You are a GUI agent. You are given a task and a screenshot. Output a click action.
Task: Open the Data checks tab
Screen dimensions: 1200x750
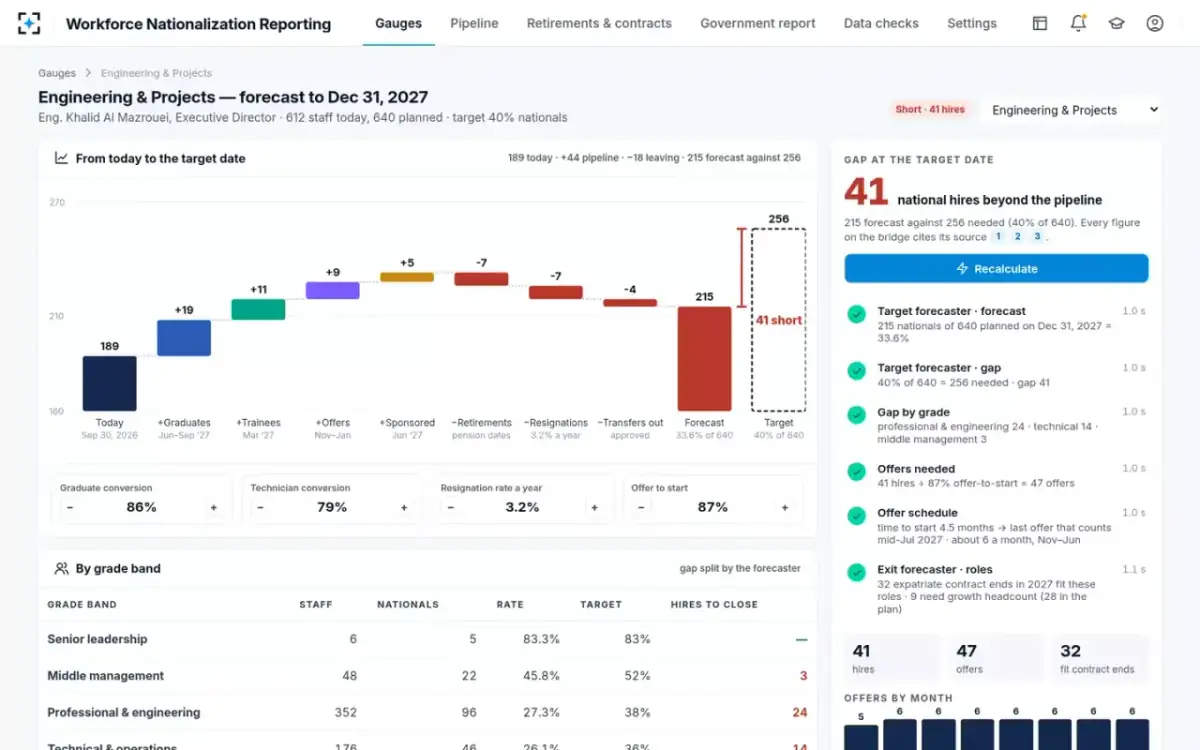pyautogui.click(x=881, y=23)
